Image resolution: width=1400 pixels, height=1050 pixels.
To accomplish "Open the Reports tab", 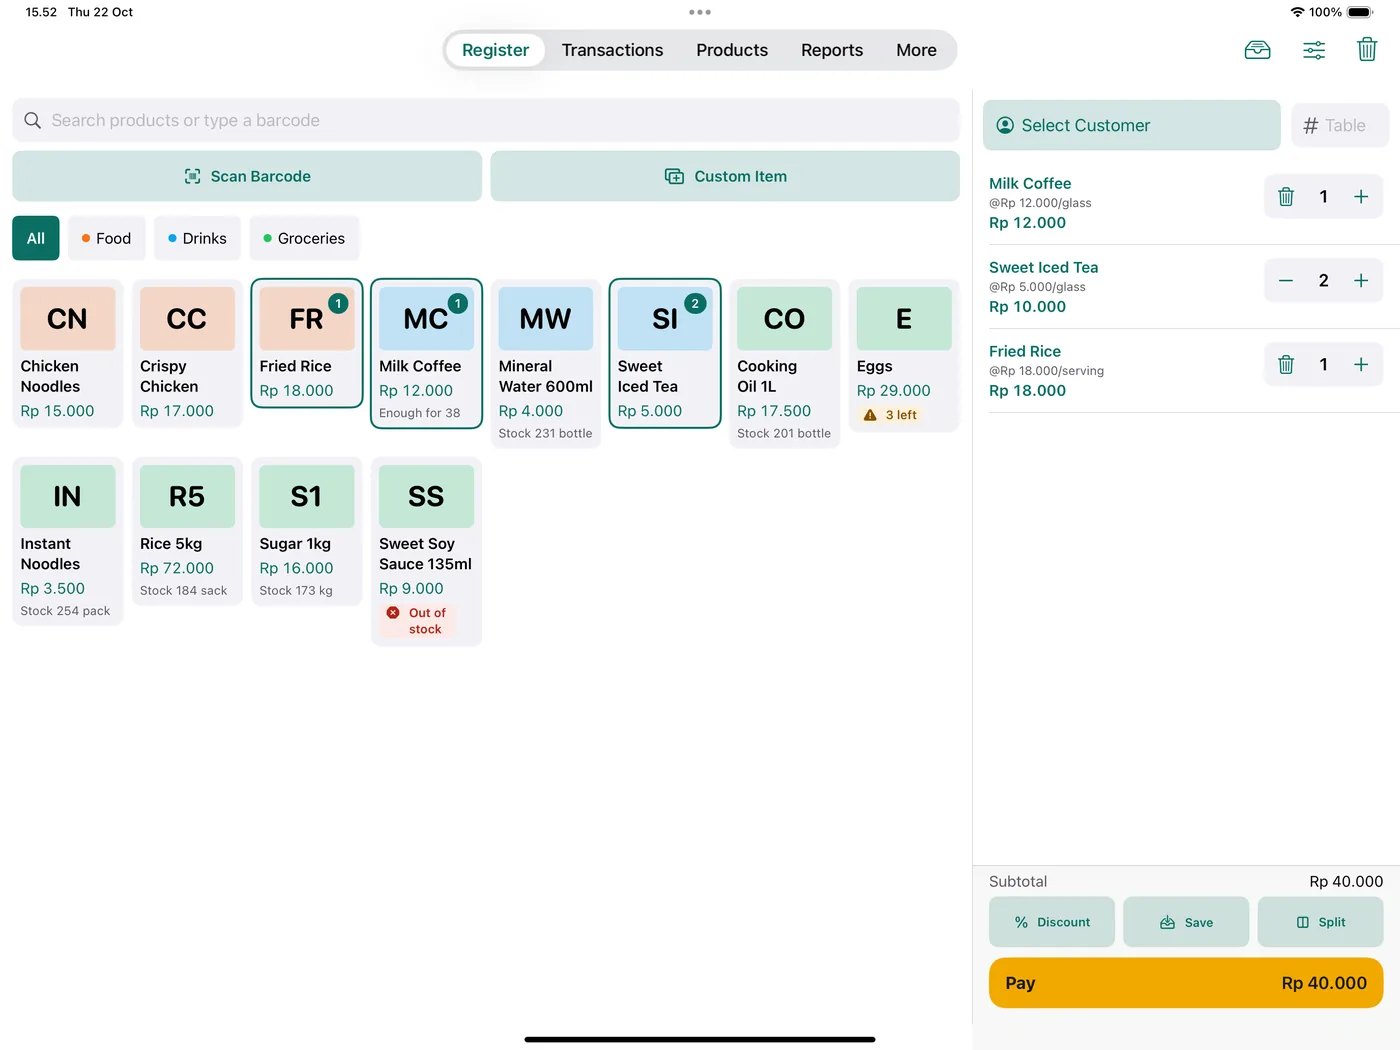I will 832,50.
